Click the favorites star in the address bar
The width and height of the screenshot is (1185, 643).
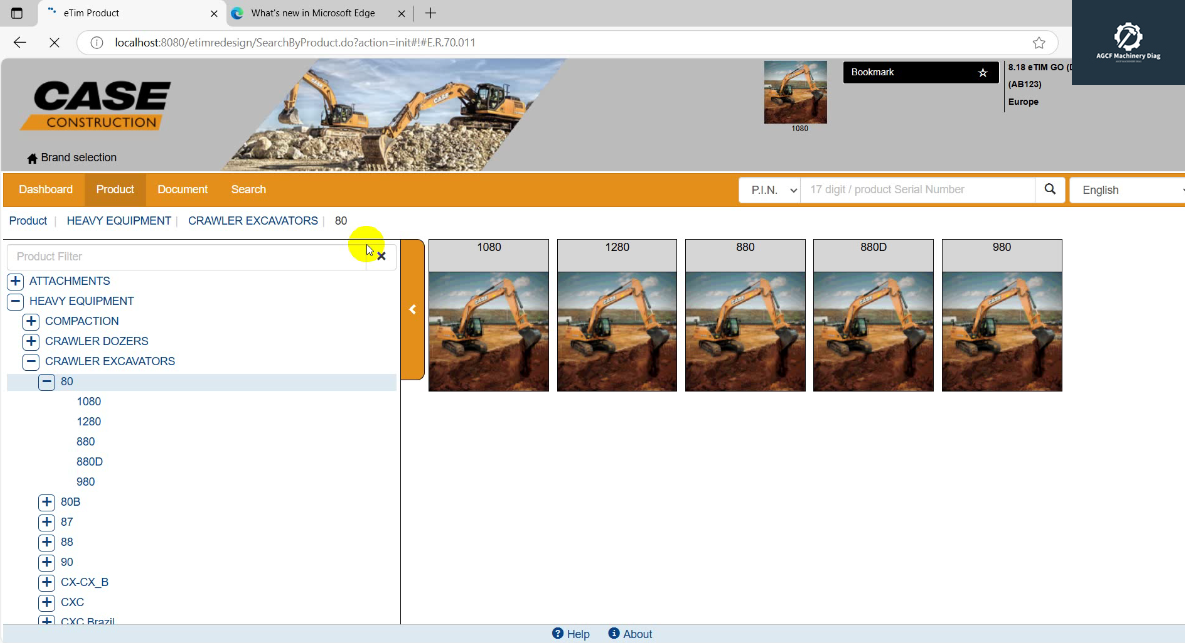click(x=1038, y=43)
